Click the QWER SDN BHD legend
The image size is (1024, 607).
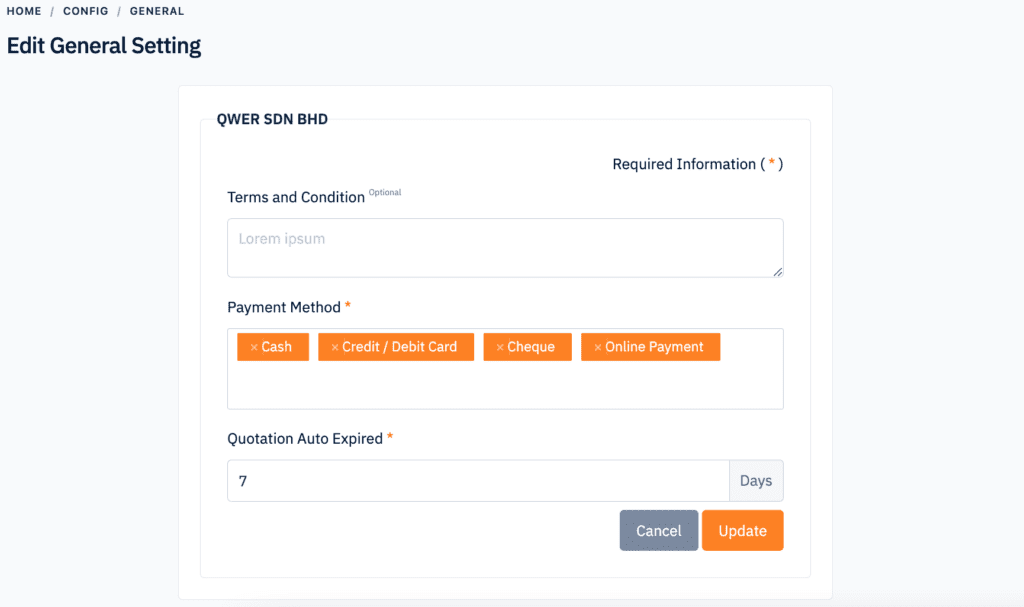pyautogui.click(x=272, y=119)
